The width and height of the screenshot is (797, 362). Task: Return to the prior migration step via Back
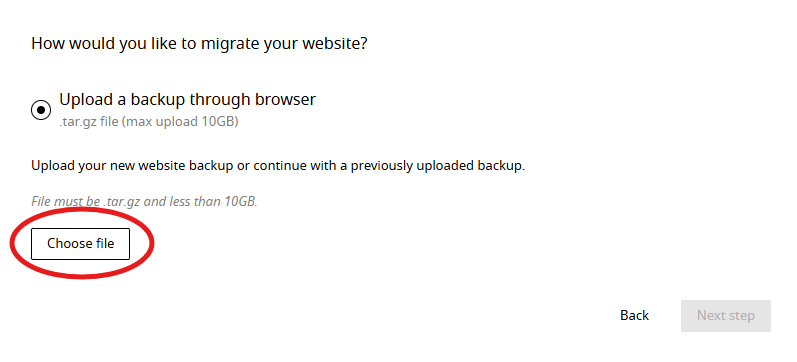tap(634, 315)
